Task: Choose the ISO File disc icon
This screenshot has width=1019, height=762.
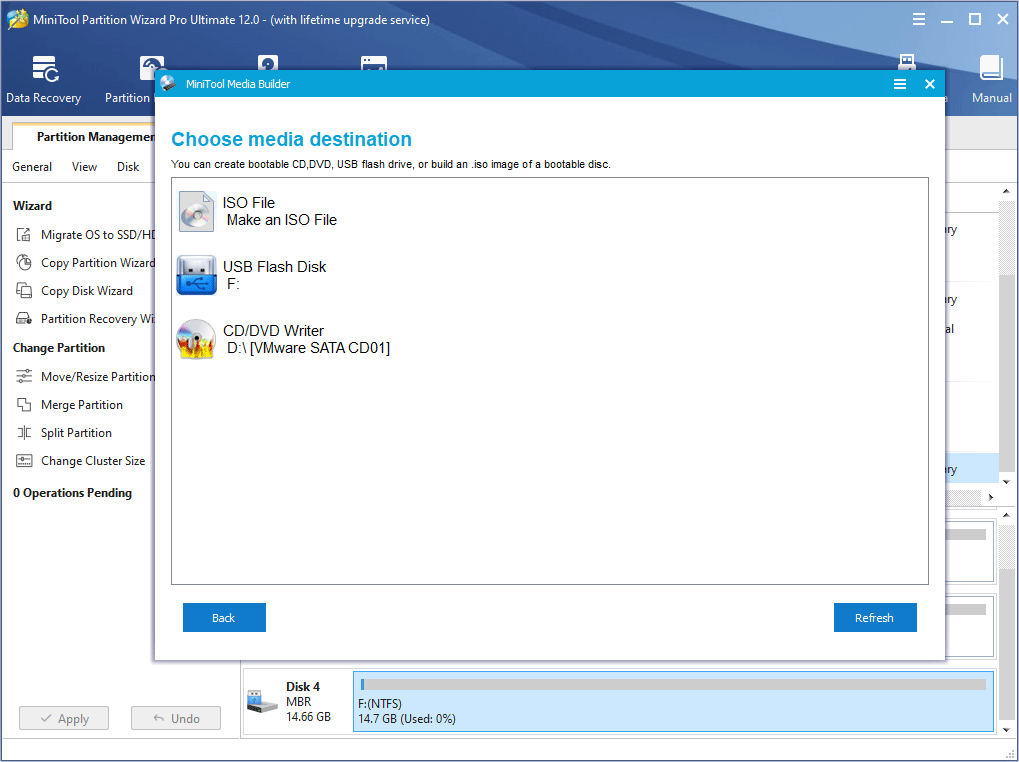Action: pos(196,211)
